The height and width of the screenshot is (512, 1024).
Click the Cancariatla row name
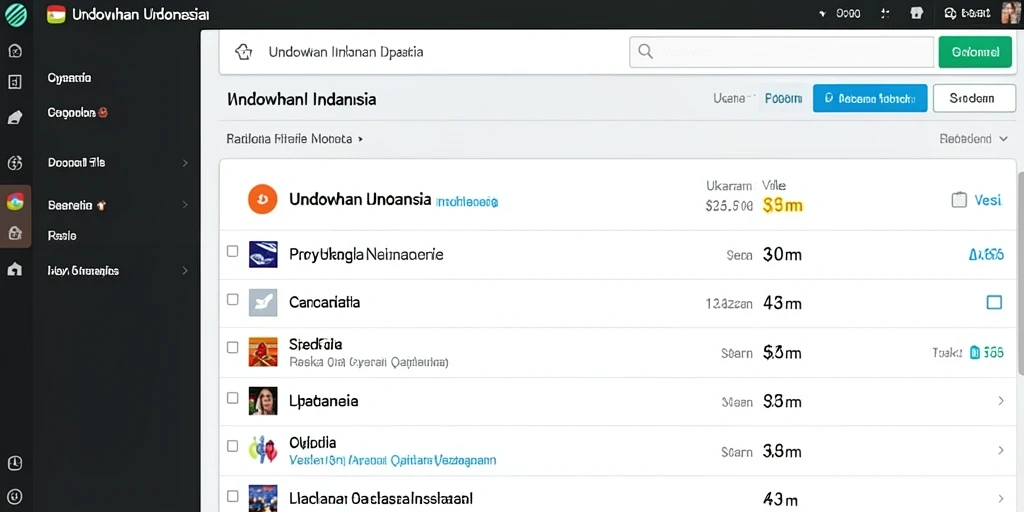coord(325,302)
